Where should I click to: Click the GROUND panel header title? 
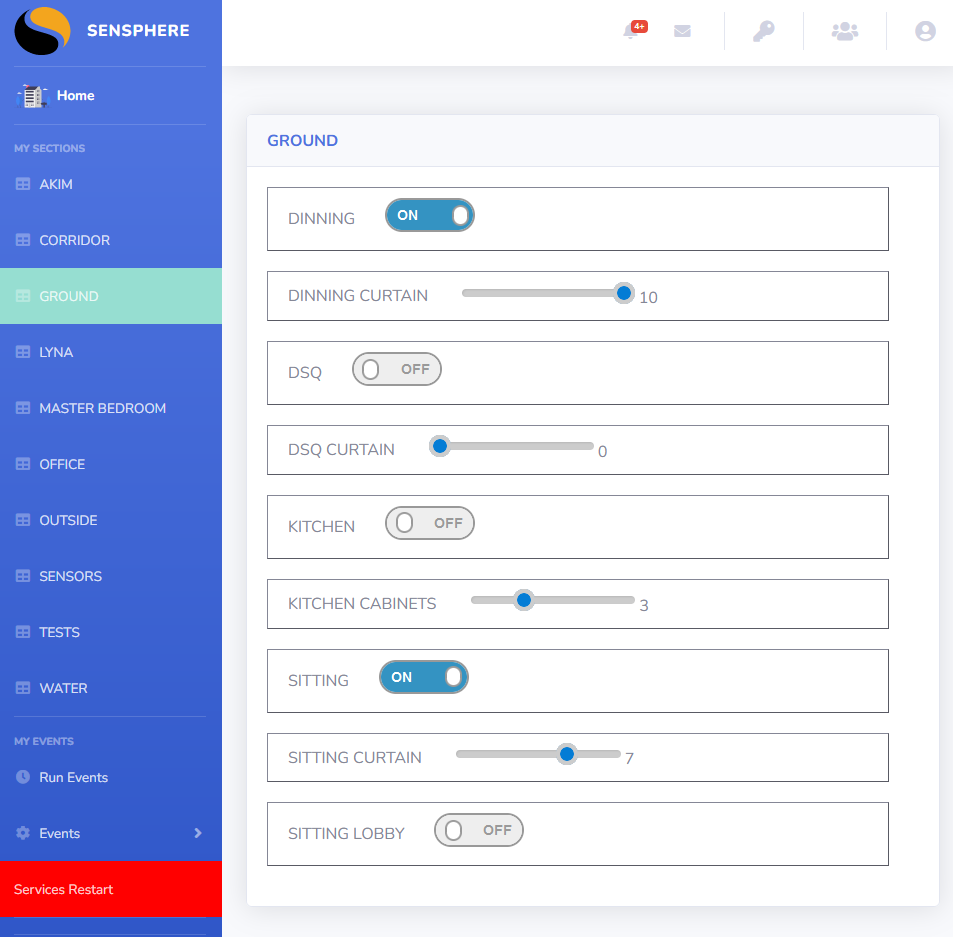pyautogui.click(x=302, y=141)
